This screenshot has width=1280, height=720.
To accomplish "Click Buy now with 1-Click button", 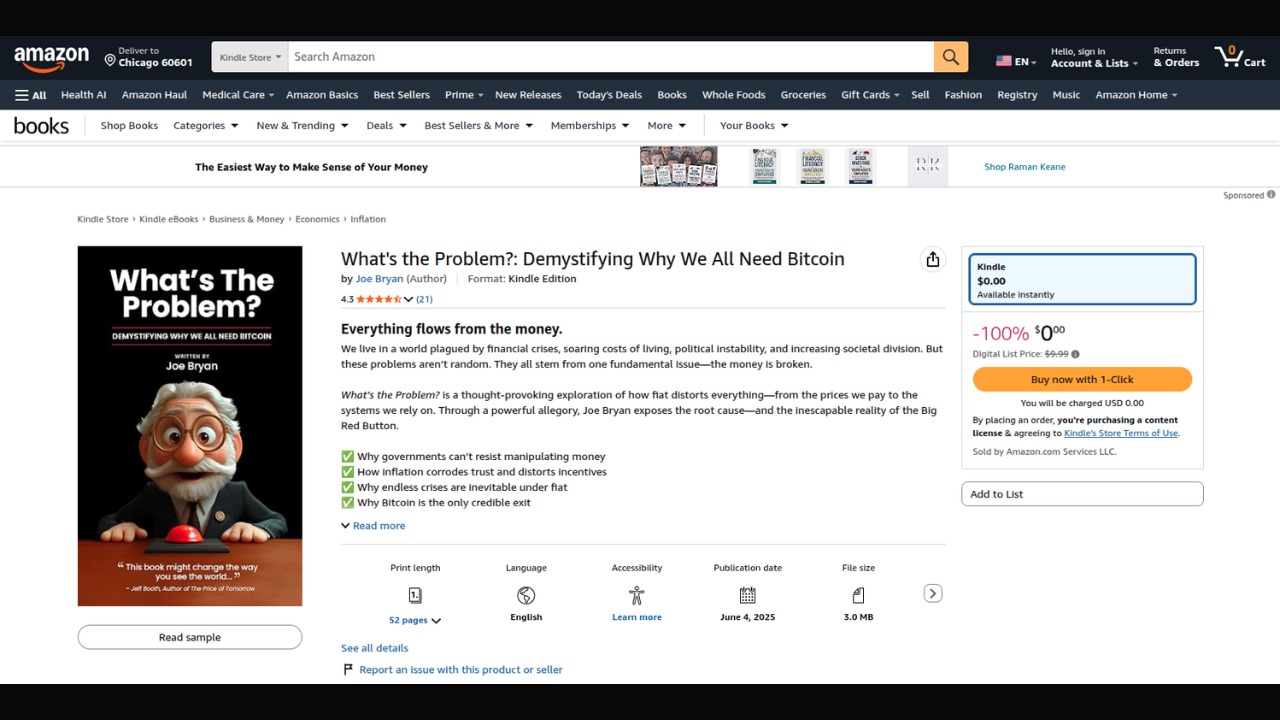I will [x=1082, y=380].
